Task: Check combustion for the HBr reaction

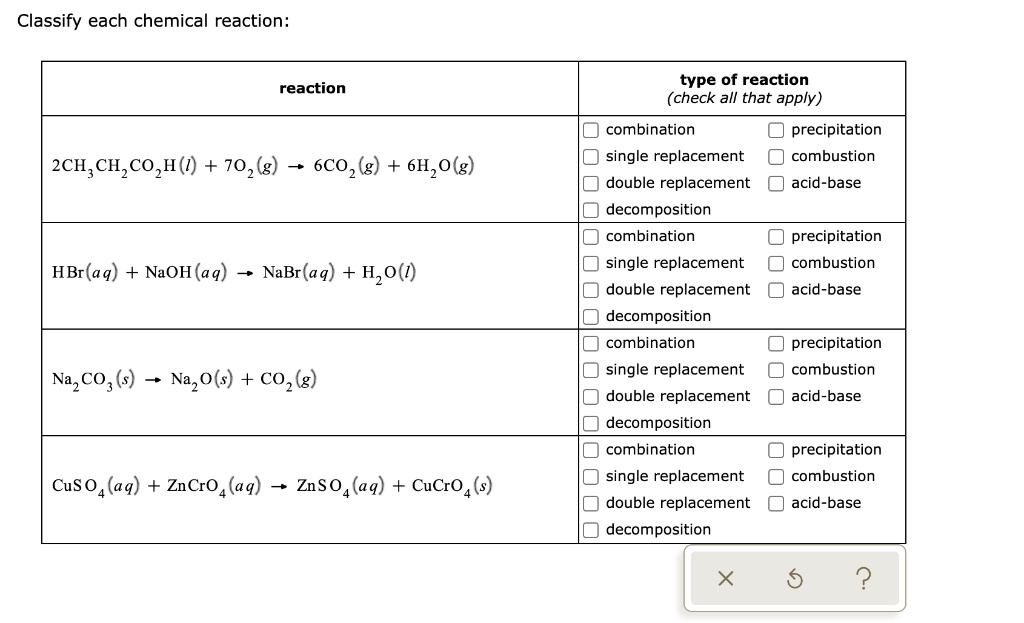Action: (x=776, y=263)
